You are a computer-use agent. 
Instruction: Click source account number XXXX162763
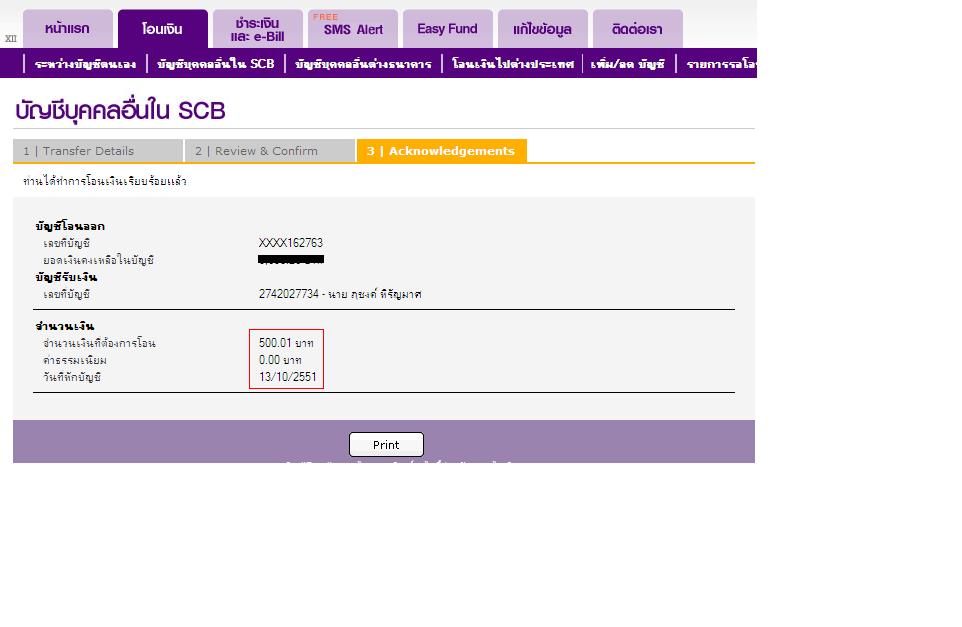291,243
